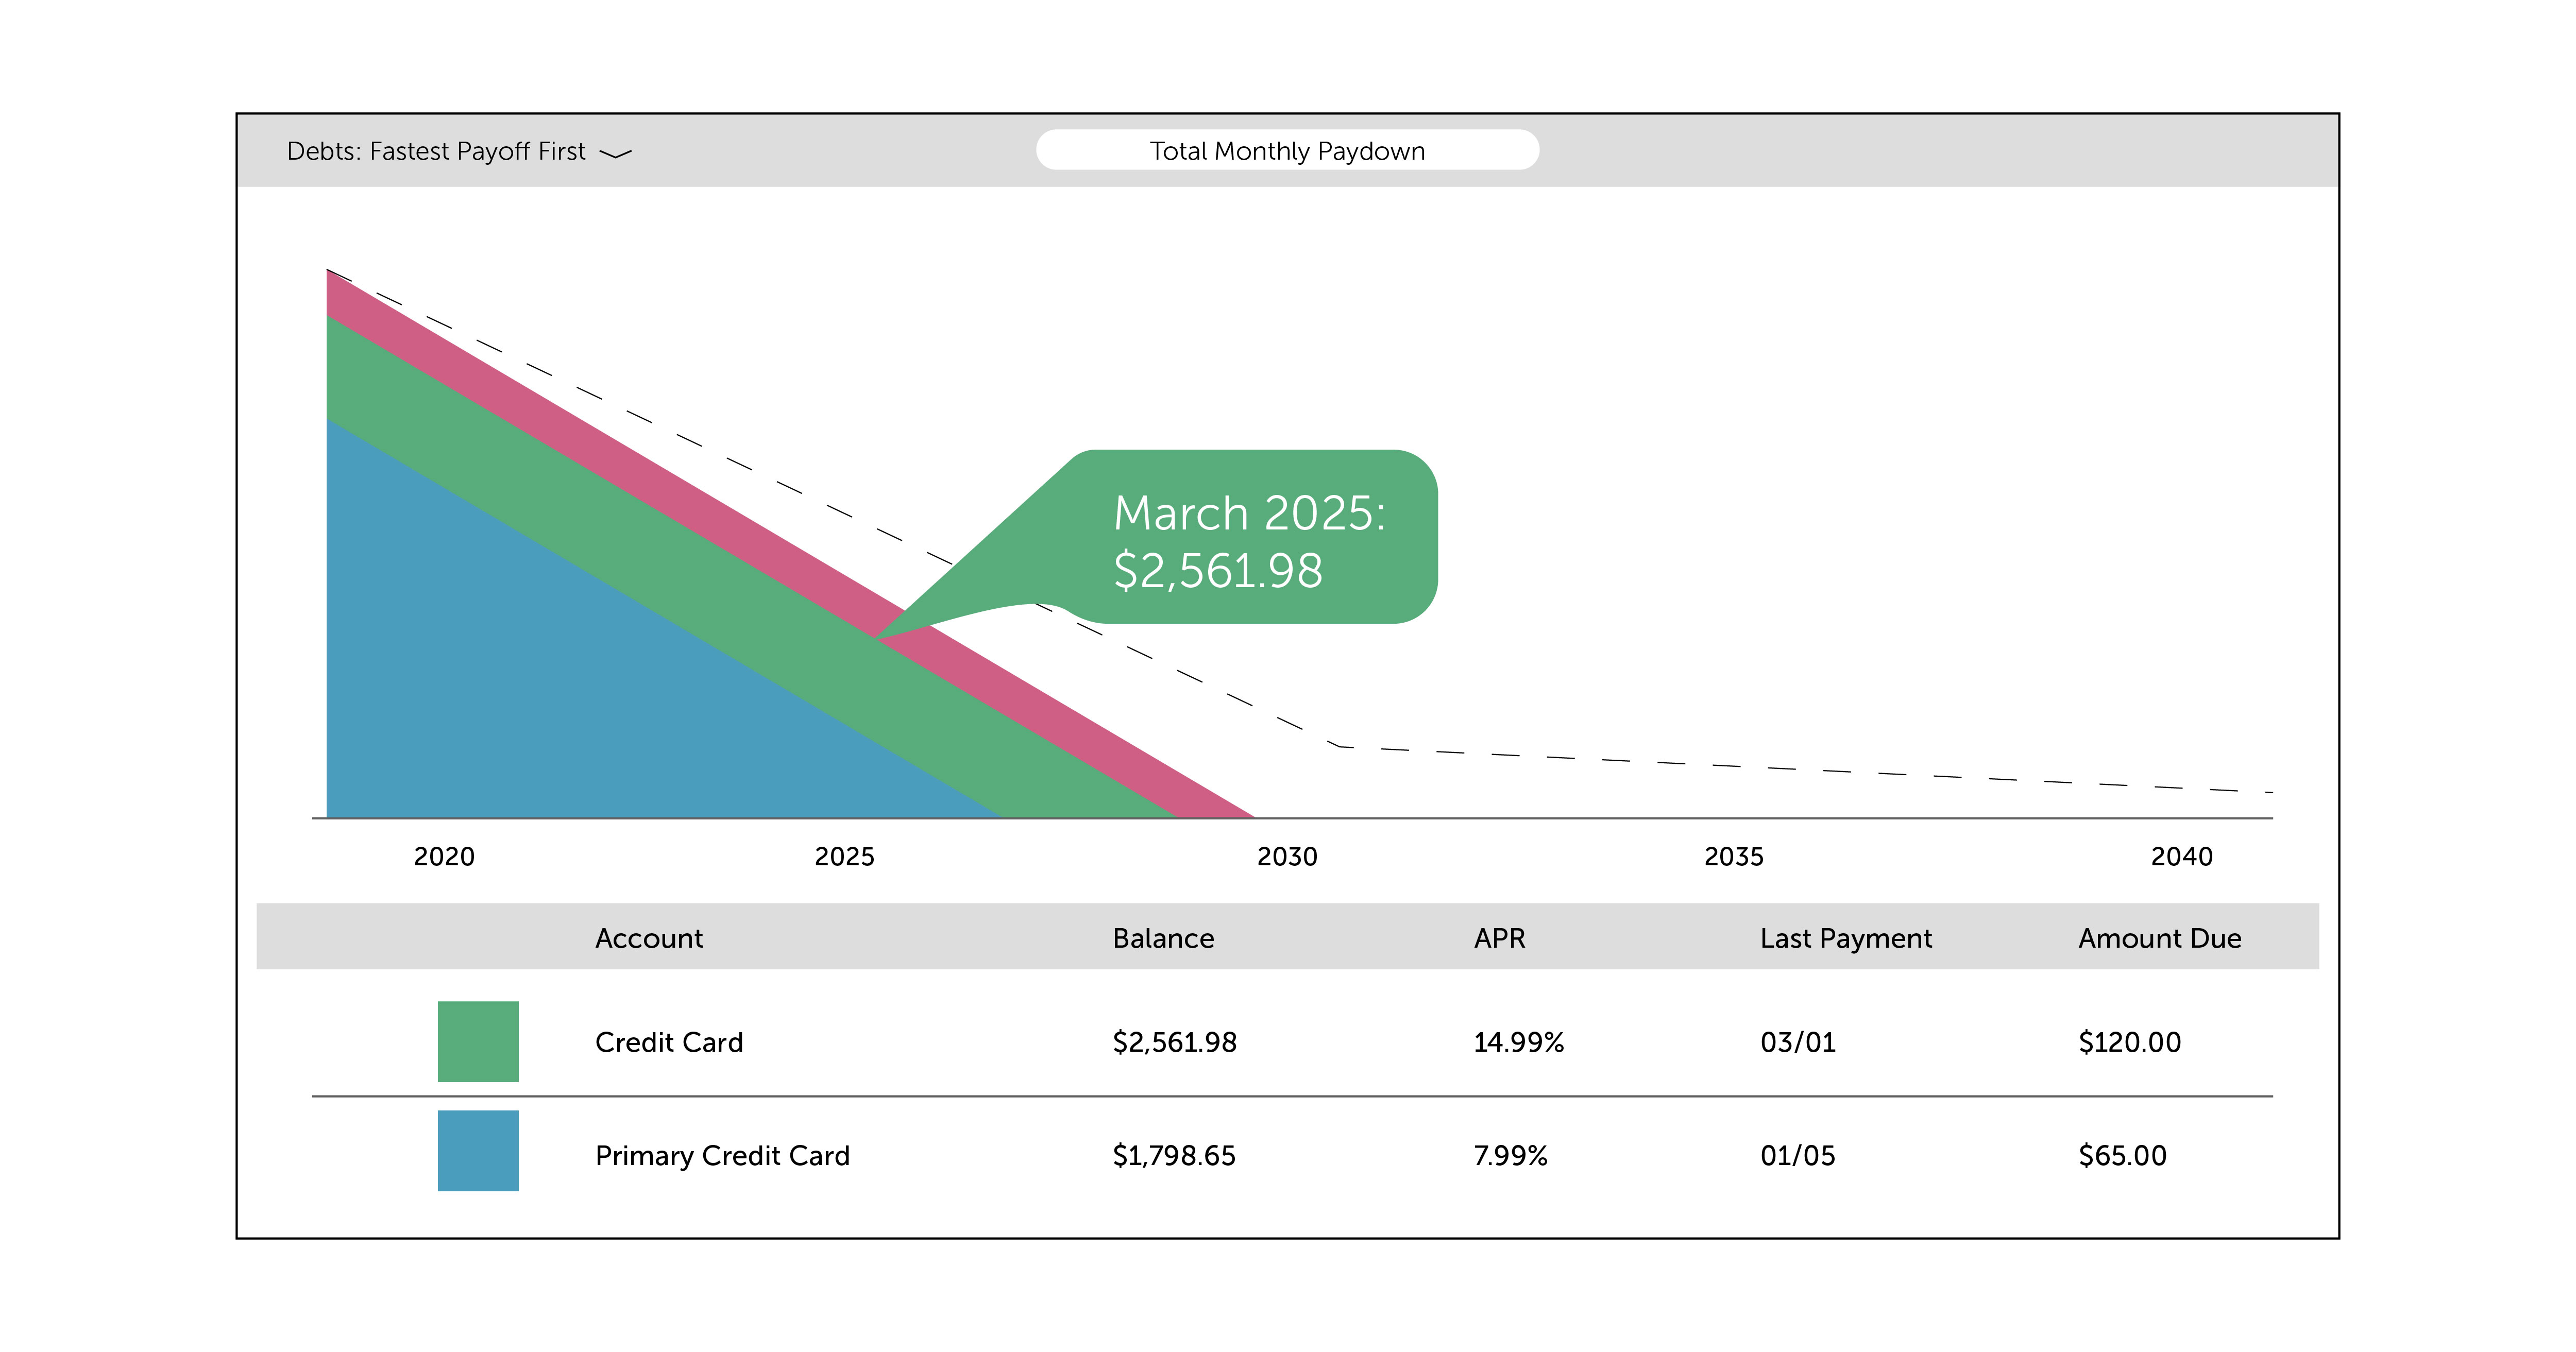Image resolution: width=2576 pixels, height=1352 pixels.
Task: Sort by the Last Payment column header
Action: [1846, 938]
